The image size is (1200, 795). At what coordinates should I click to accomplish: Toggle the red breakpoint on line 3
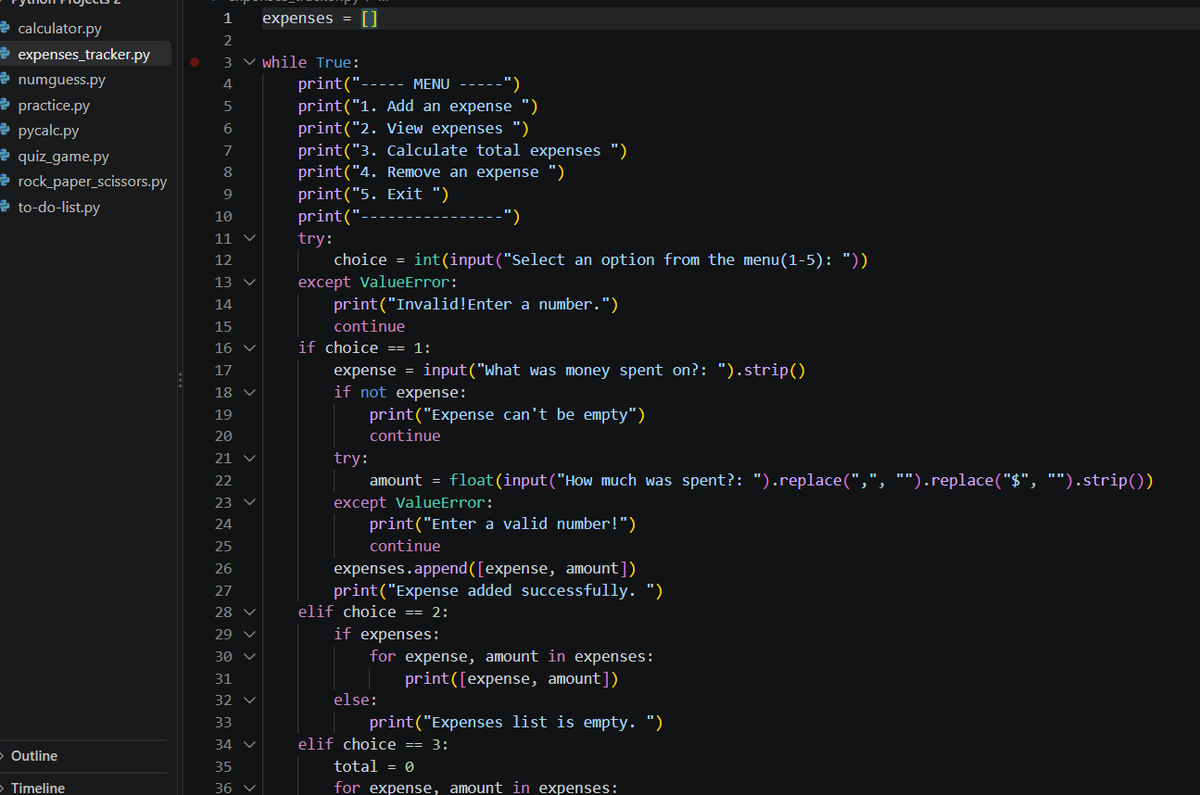click(195, 62)
